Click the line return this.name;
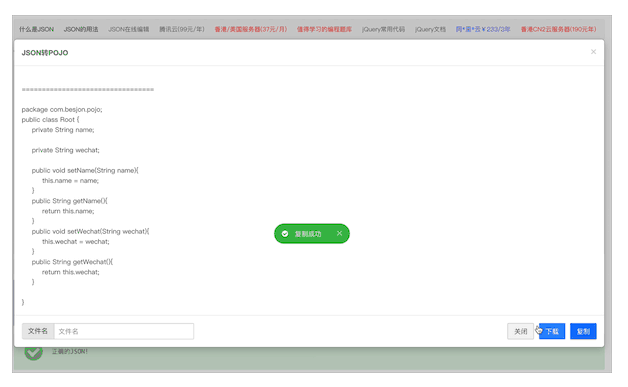 pyautogui.click(x=68, y=211)
